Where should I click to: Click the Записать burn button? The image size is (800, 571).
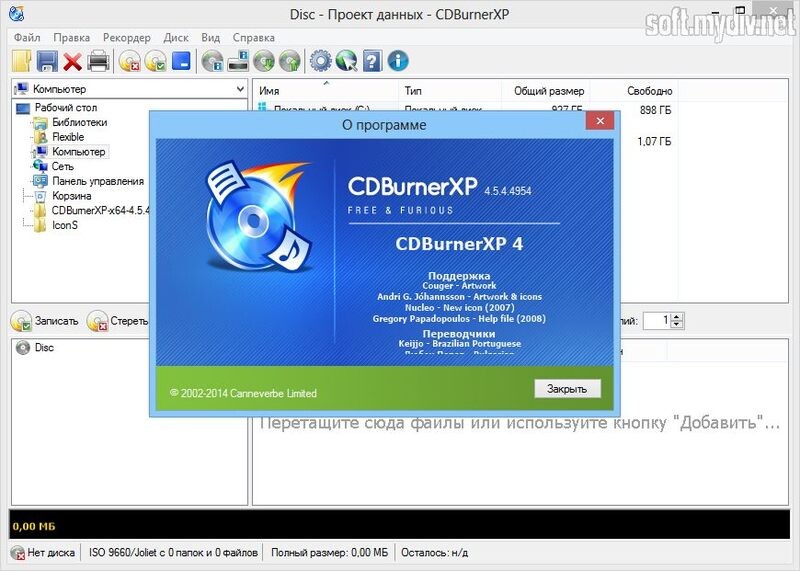[x=45, y=321]
